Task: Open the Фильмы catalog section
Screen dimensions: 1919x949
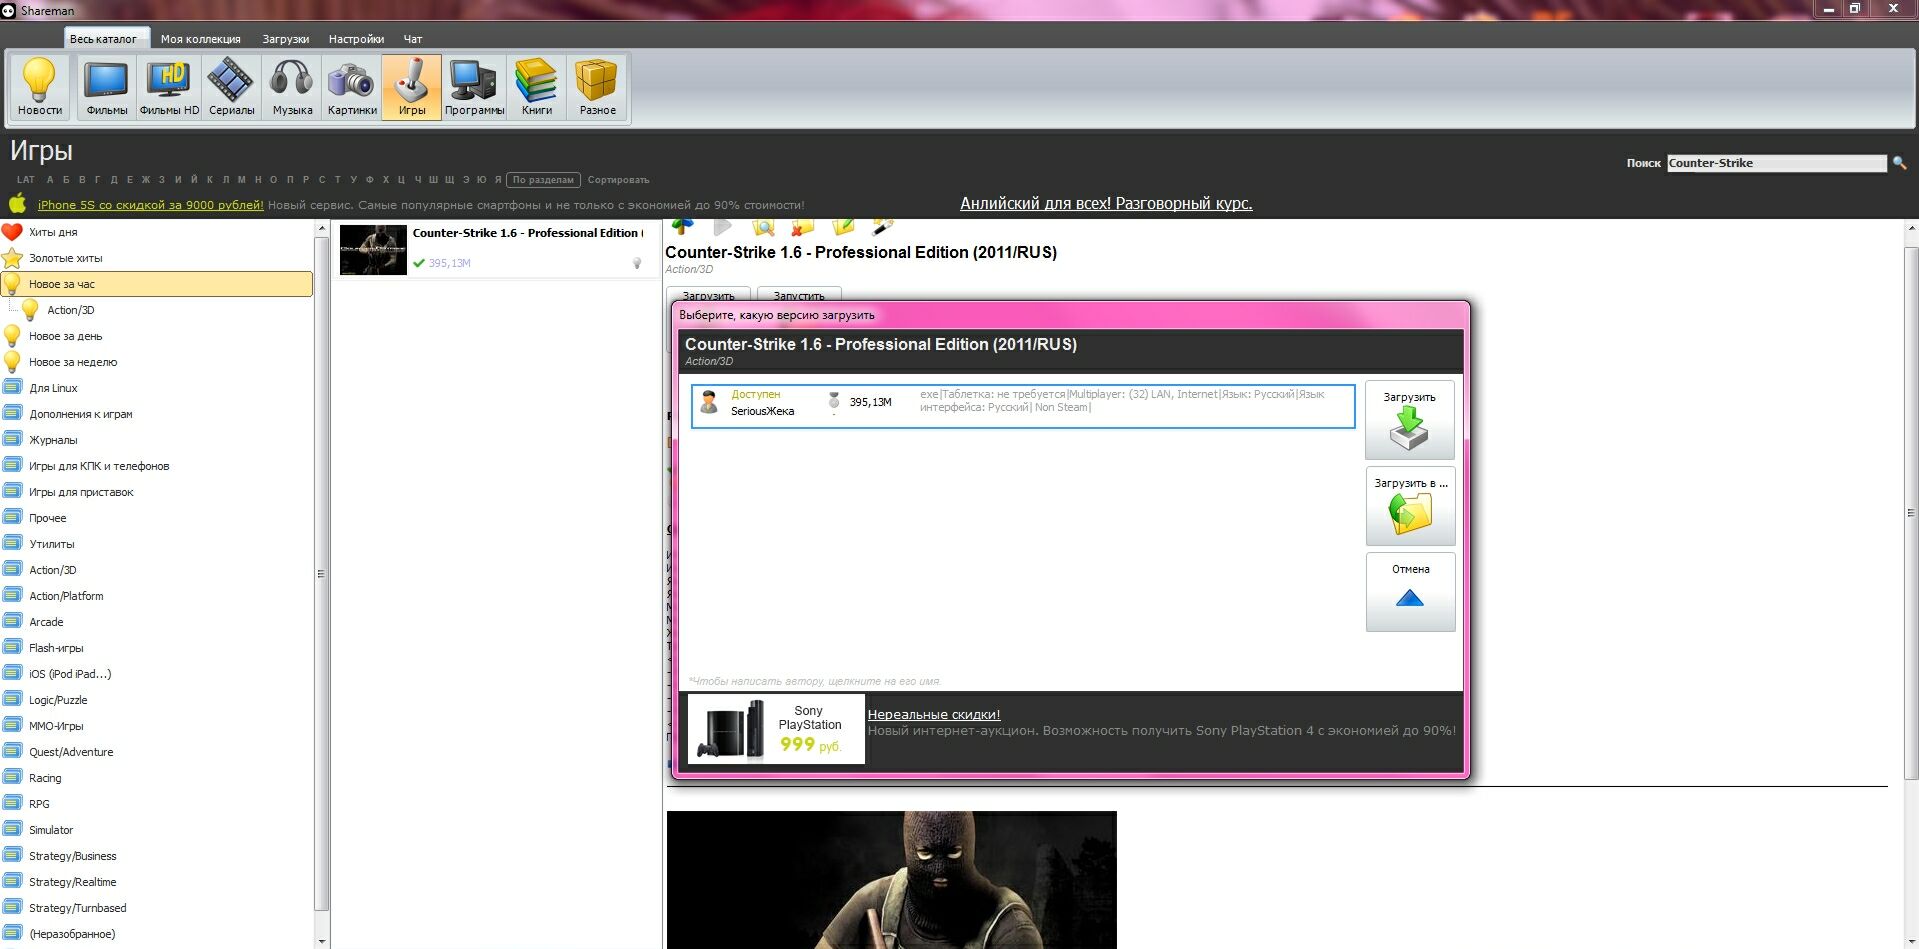Action: 107,87
